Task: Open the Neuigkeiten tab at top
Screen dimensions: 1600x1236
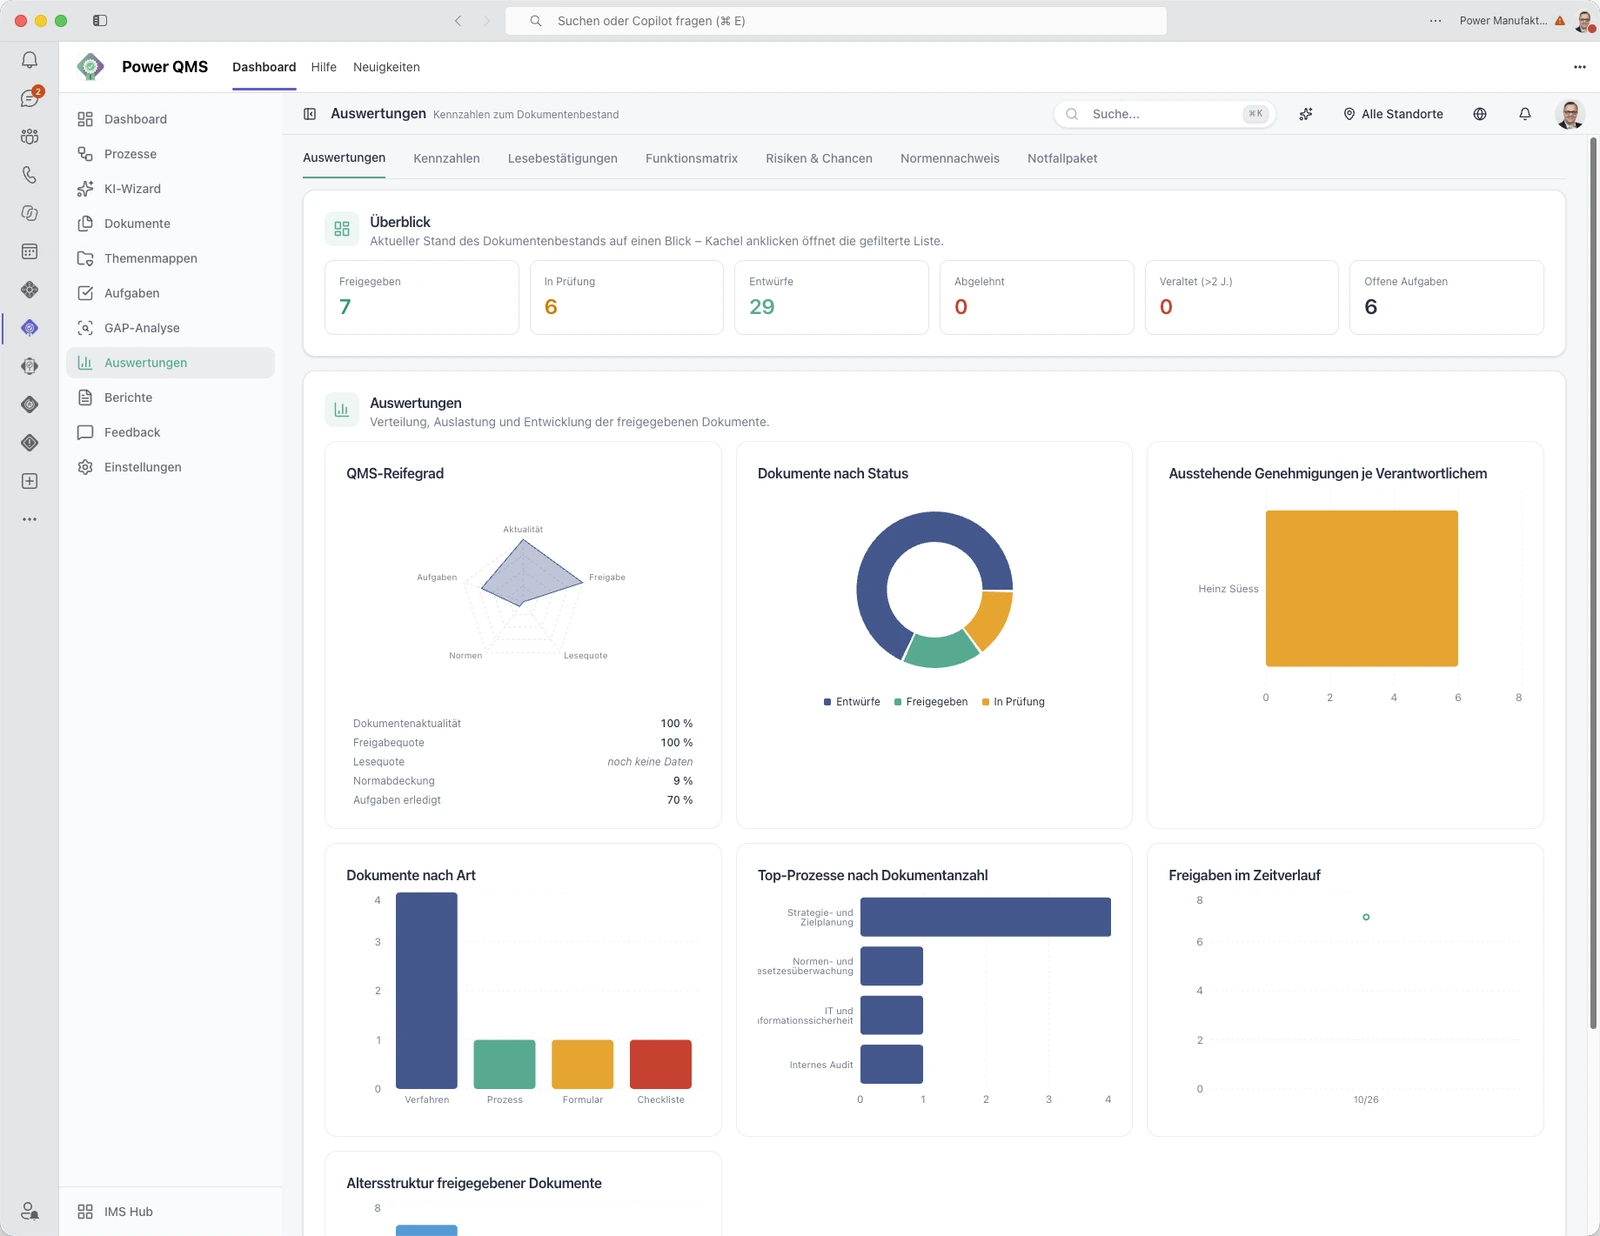Action: tap(386, 67)
